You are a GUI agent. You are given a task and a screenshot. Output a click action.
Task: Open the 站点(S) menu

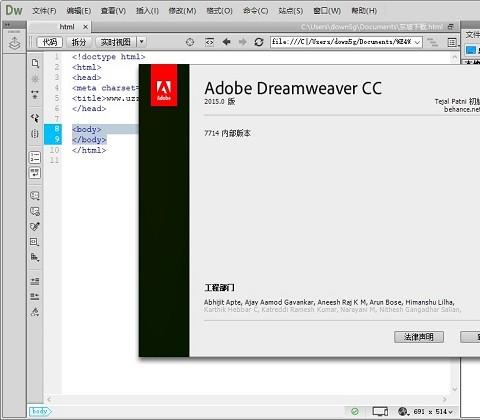[x=291, y=11]
